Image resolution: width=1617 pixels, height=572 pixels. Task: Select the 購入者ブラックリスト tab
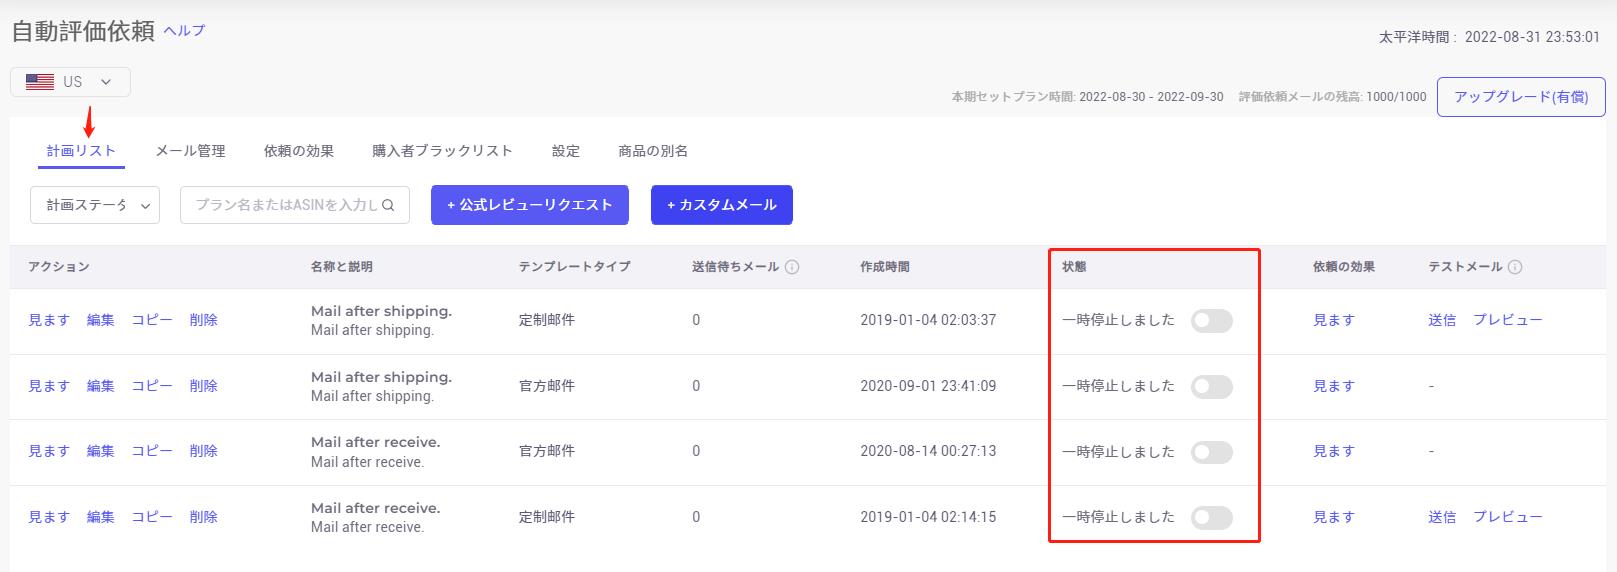[442, 151]
